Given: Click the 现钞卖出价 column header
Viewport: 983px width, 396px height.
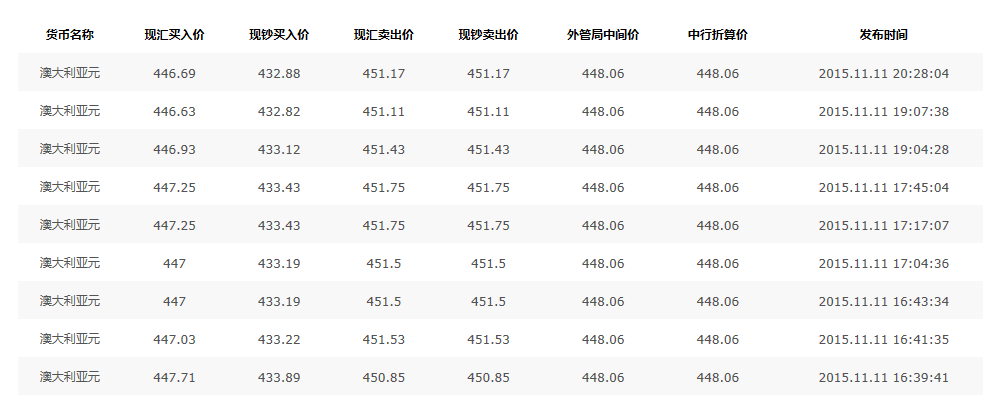Looking at the screenshot, I should pyautogui.click(x=488, y=34).
